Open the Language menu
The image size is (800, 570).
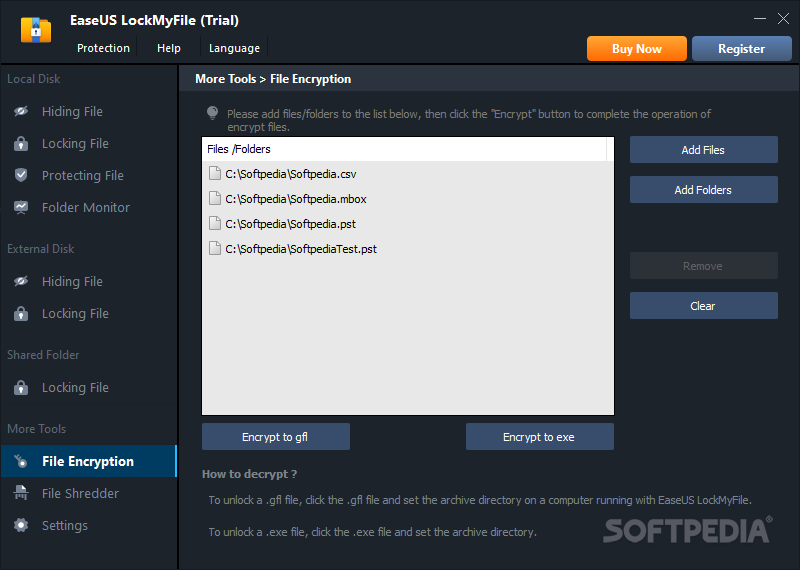pos(234,48)
